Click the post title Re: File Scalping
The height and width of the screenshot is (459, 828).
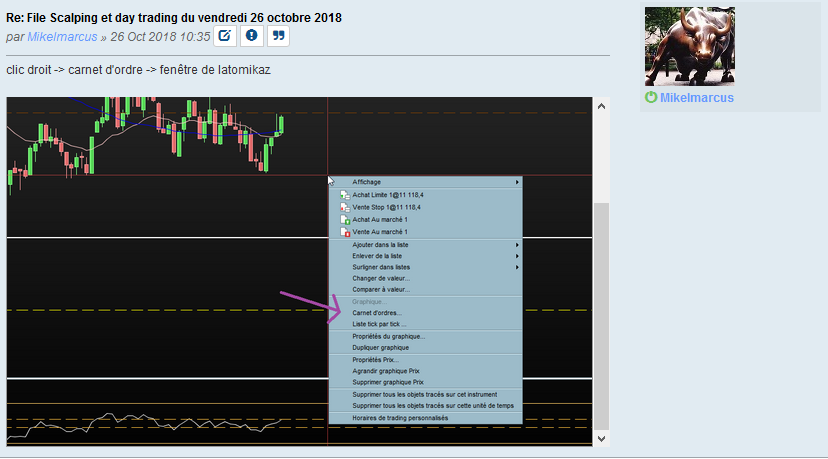[174, 18]
